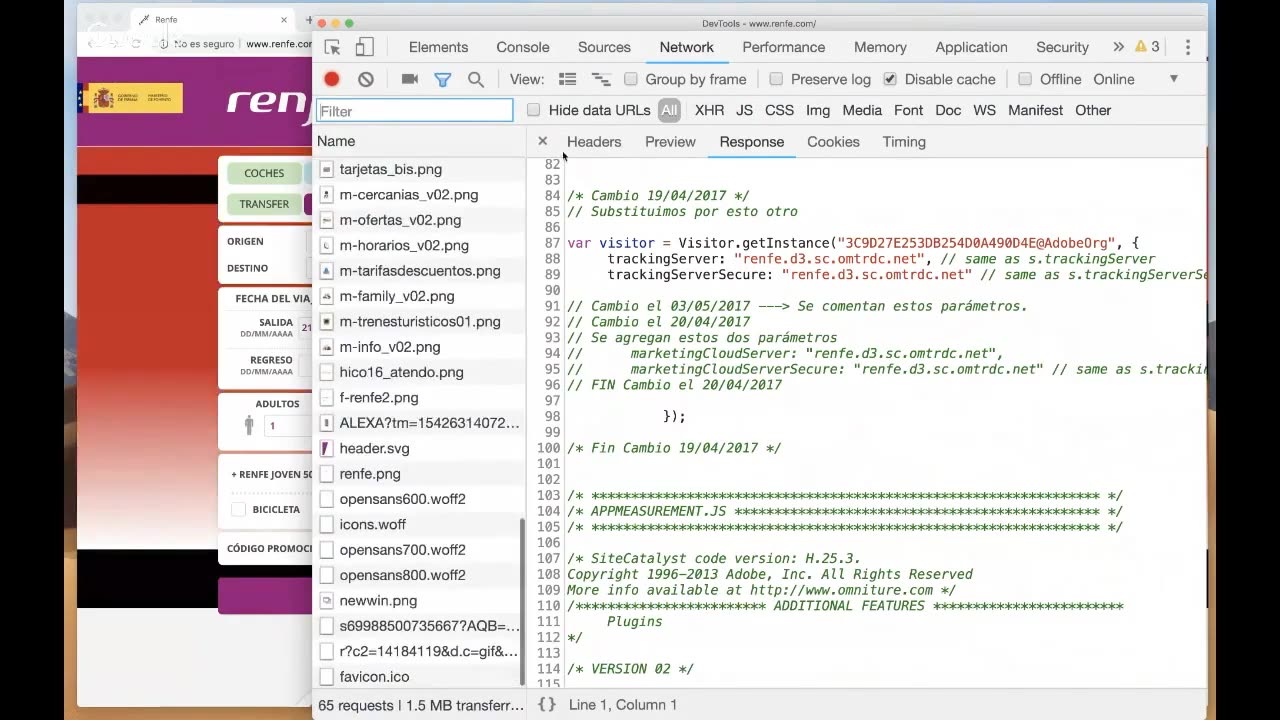Select the All filter button

coord(669,110)
